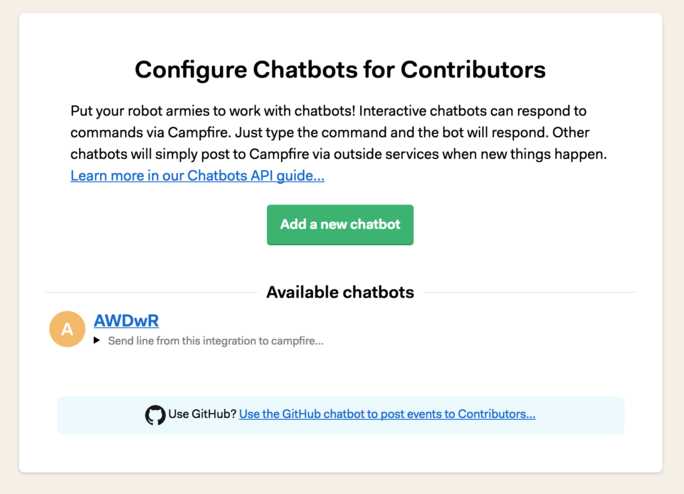Click the empty right side of the light-blue GitHub banner
Screen dimensions: 684x494
coord(580,415)
